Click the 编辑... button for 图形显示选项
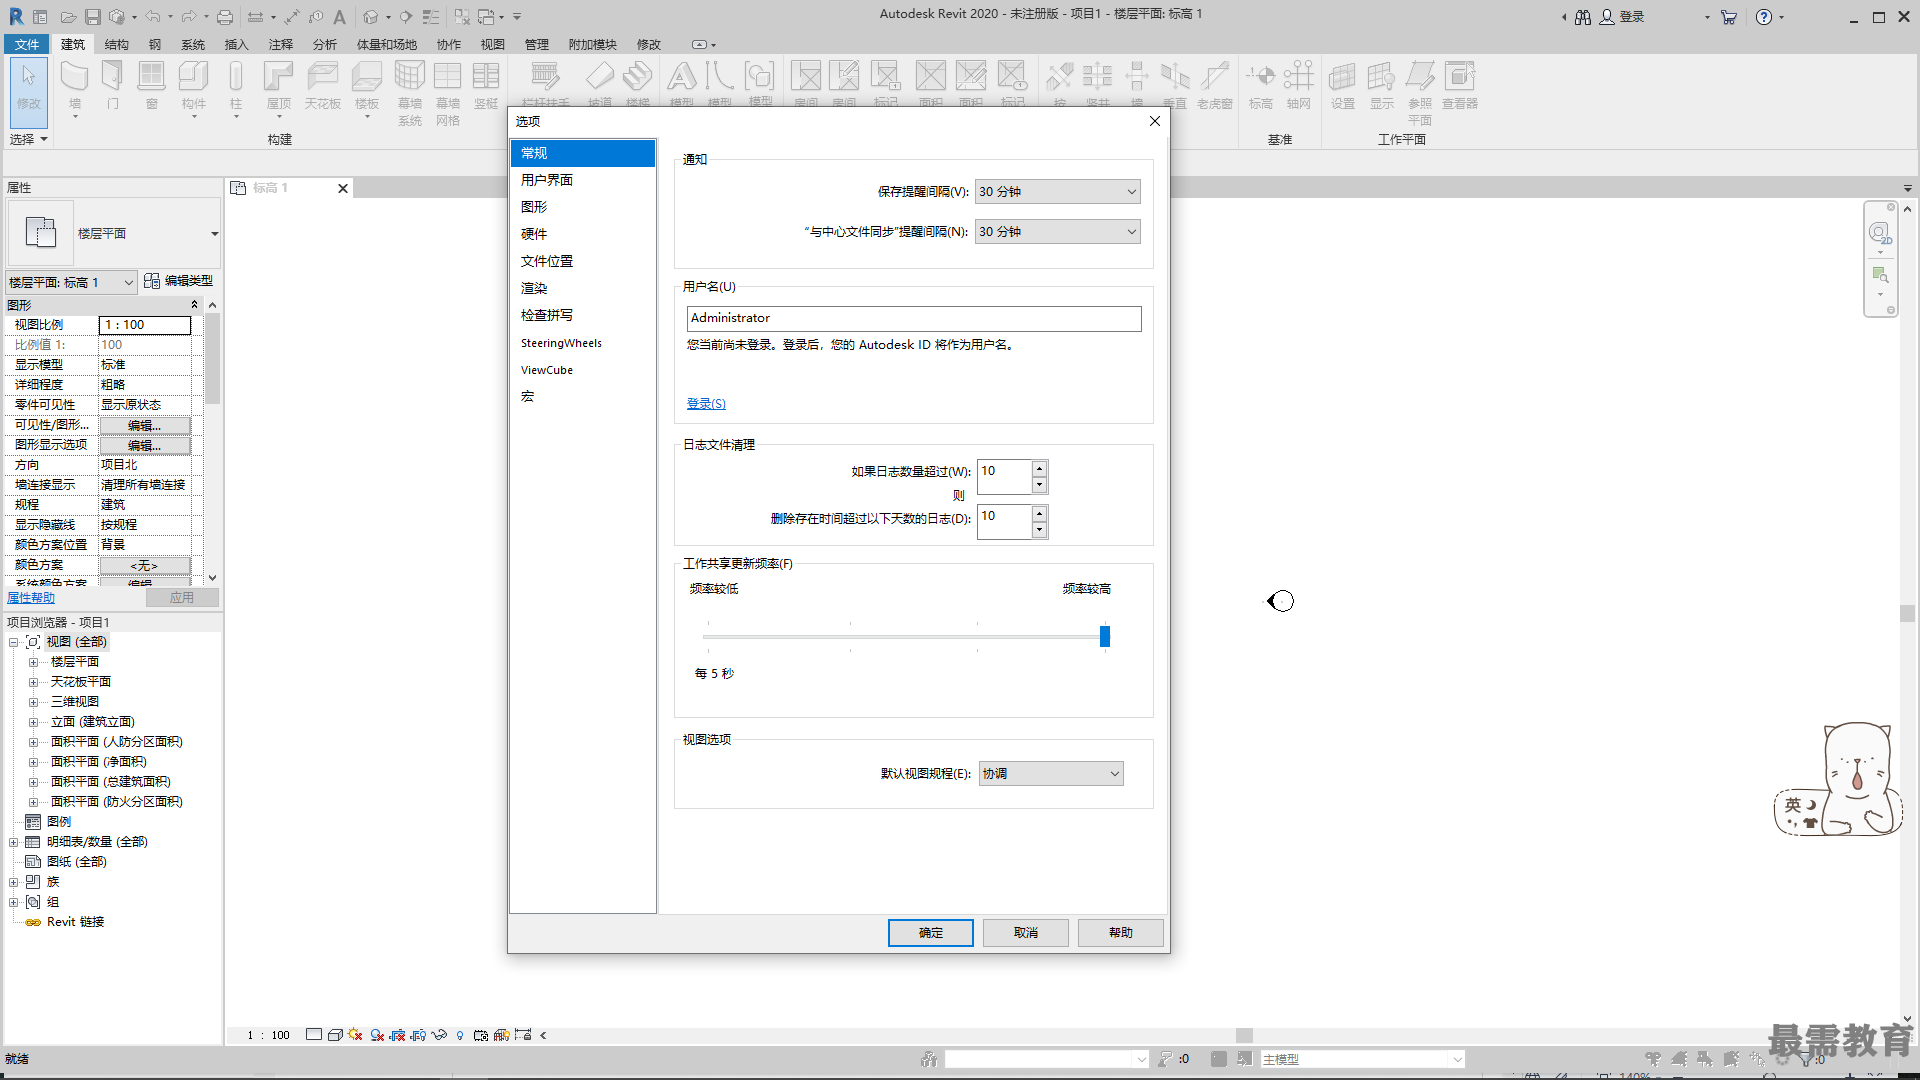The width and height of the screenshot is (1920, 1080). (144, 445)
